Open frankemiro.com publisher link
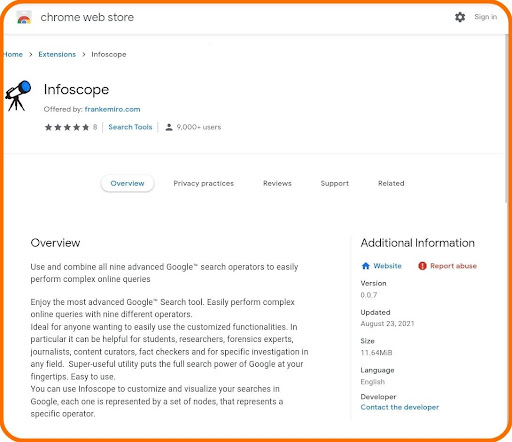 (112, 109)
